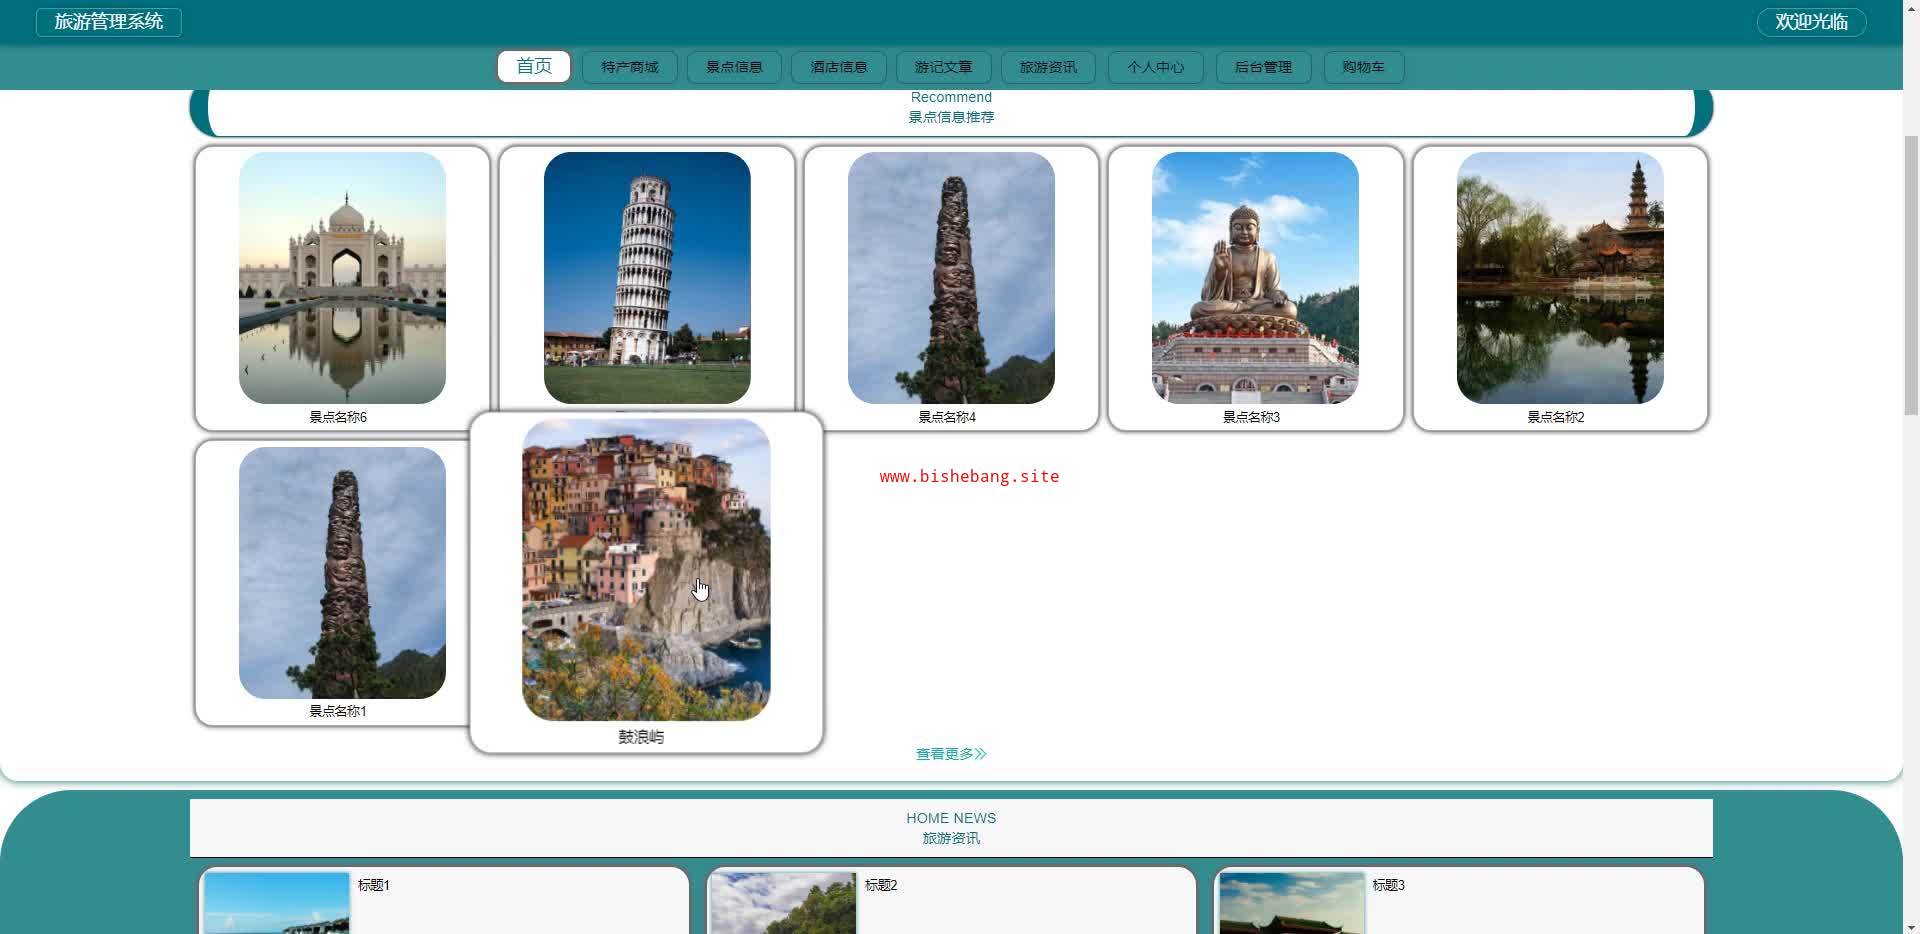Click the 景点信息推荐 section heading
Image resolution: width=1920 pixels, height=934 pixels.
(x=951, y=117)
